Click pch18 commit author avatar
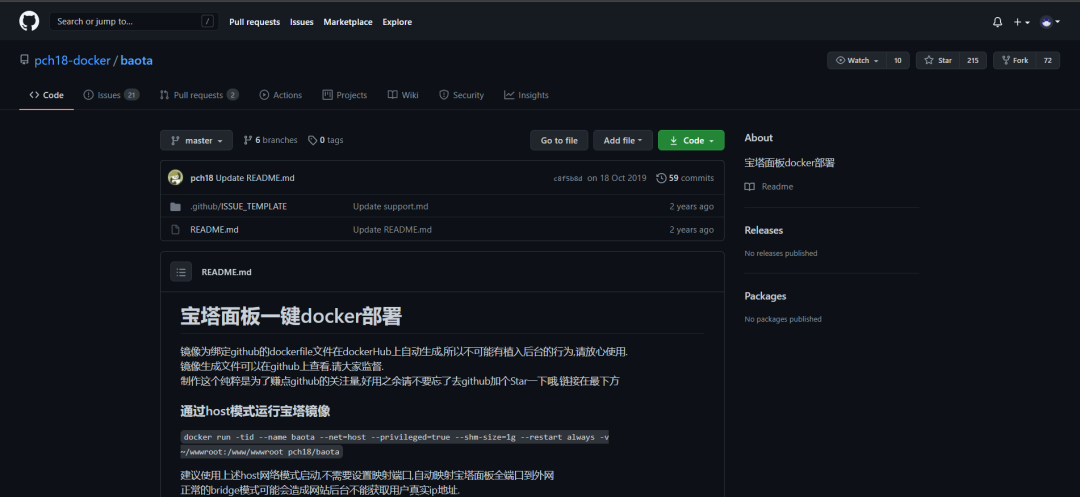This screenshot has height=497, width=1080. tap(176, 178)
